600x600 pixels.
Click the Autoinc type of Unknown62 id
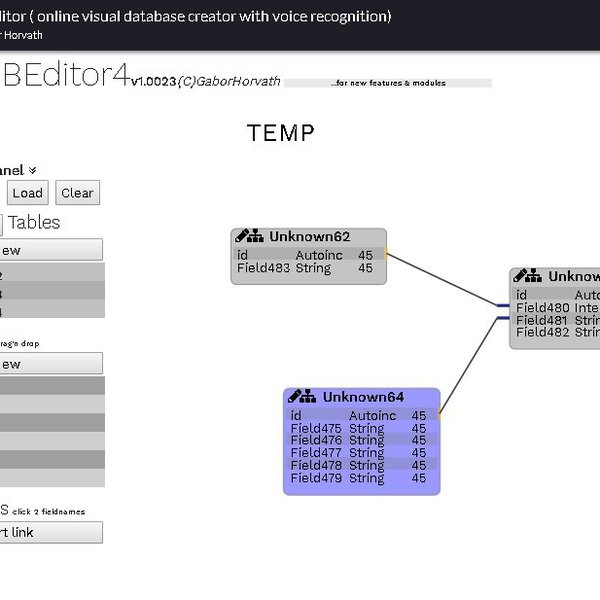(x=319, y=255)
